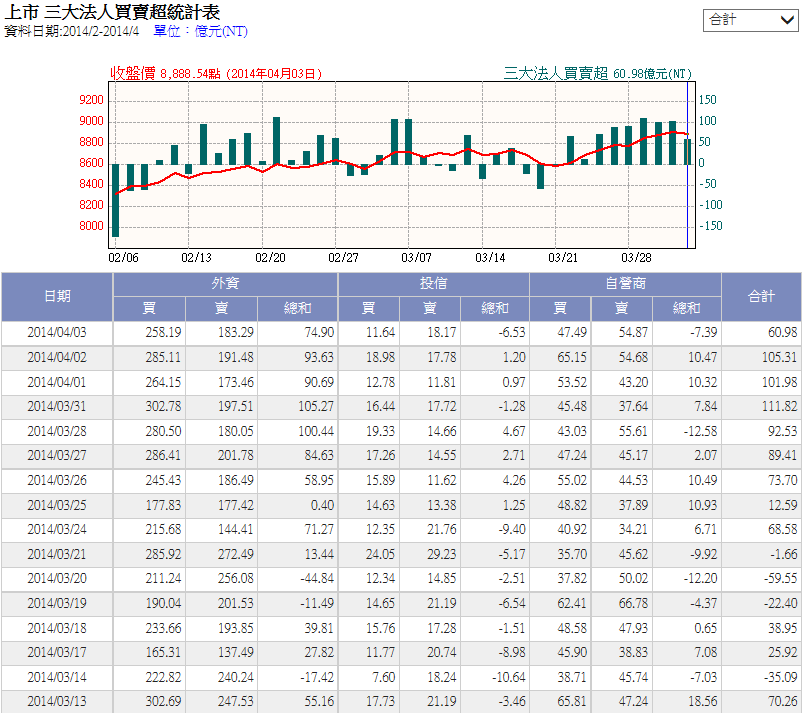Screen dimensions: 806x713
Task: Select the date cell 2014/03/27
Action: click(x=57, y=455)
